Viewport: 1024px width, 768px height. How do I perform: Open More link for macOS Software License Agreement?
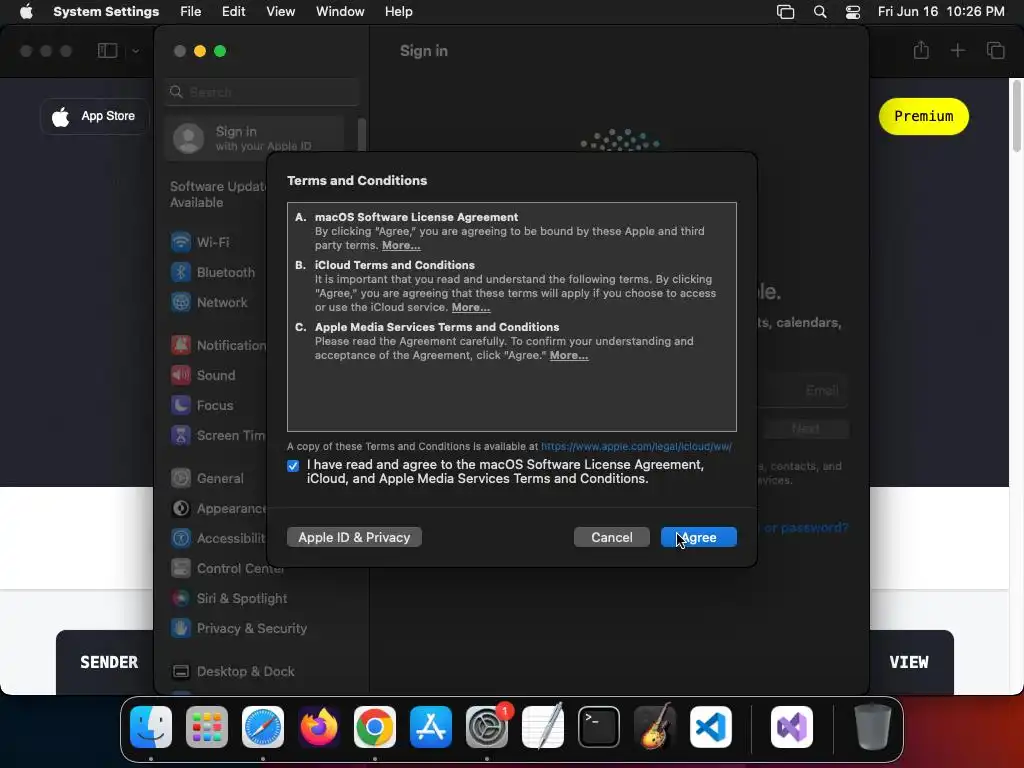(x=401, y=246)
